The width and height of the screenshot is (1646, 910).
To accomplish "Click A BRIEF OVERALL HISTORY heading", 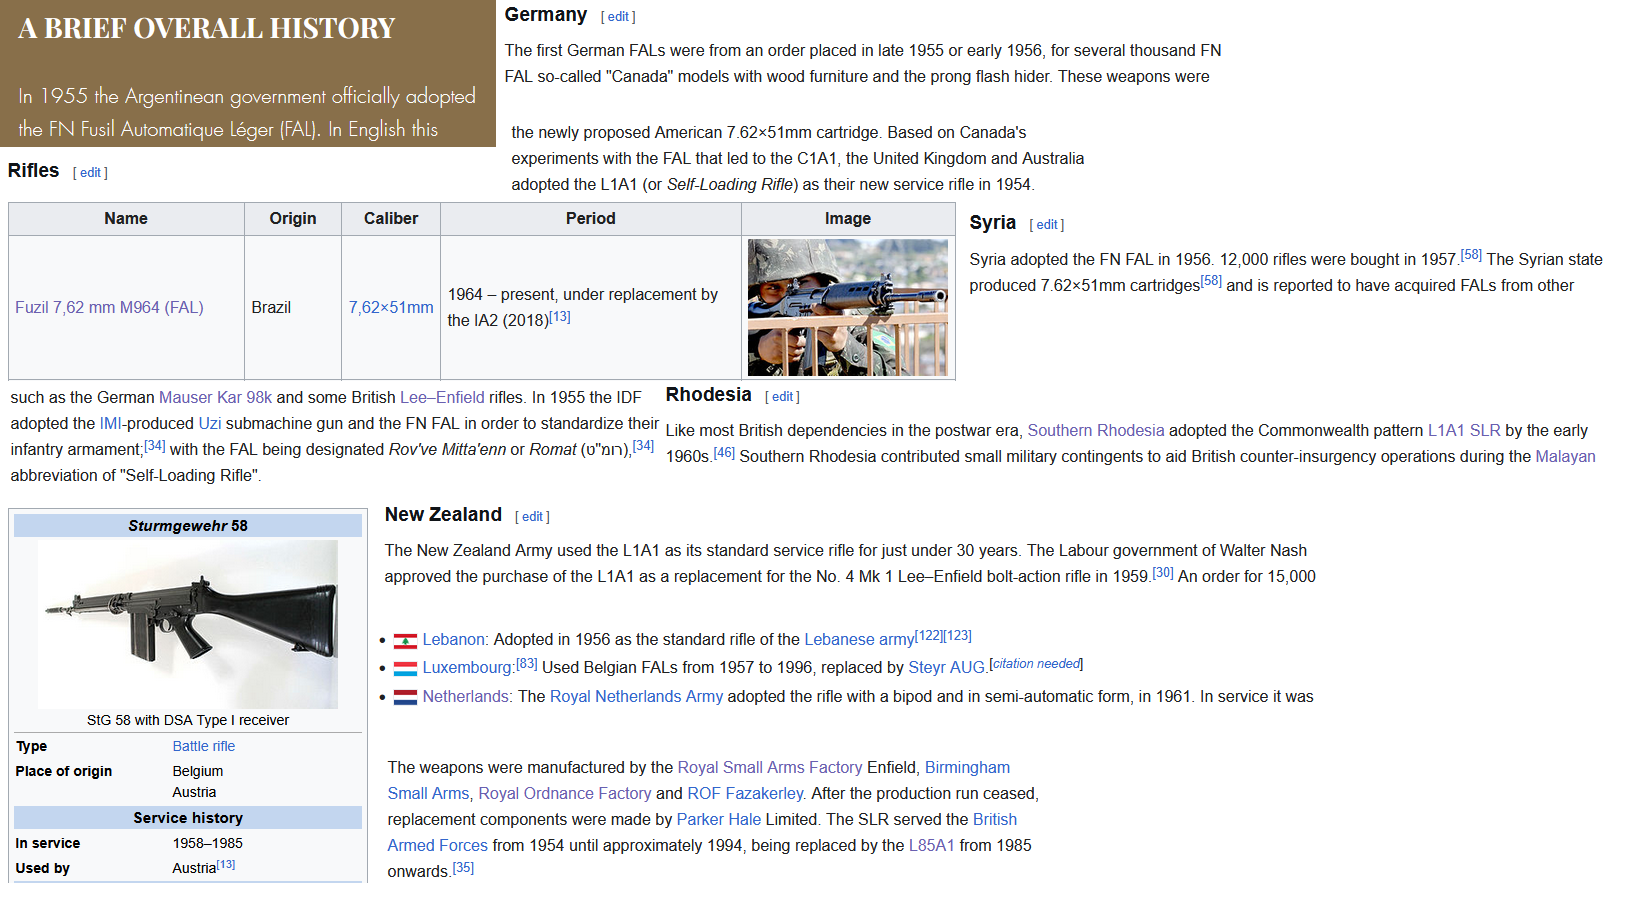I will [x=207, y=29].
